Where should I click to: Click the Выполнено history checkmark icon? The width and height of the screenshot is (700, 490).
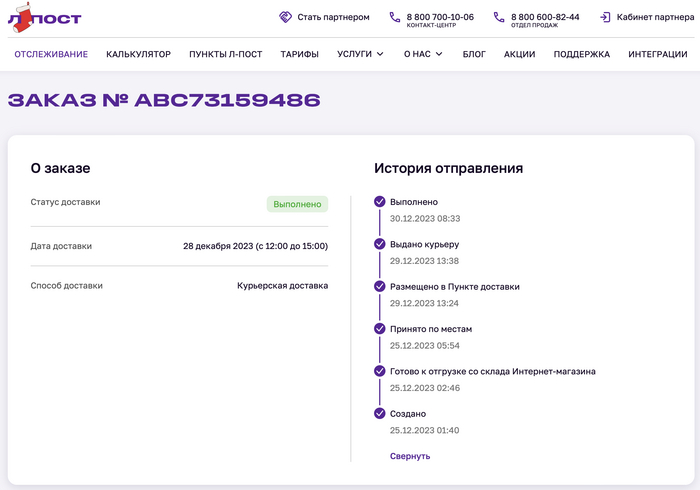[x=380, y=202]
